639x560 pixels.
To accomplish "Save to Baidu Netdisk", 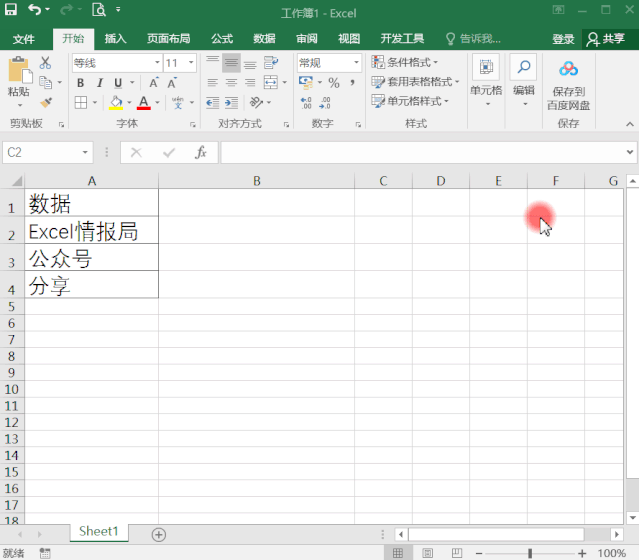I will tap(568, 84).
